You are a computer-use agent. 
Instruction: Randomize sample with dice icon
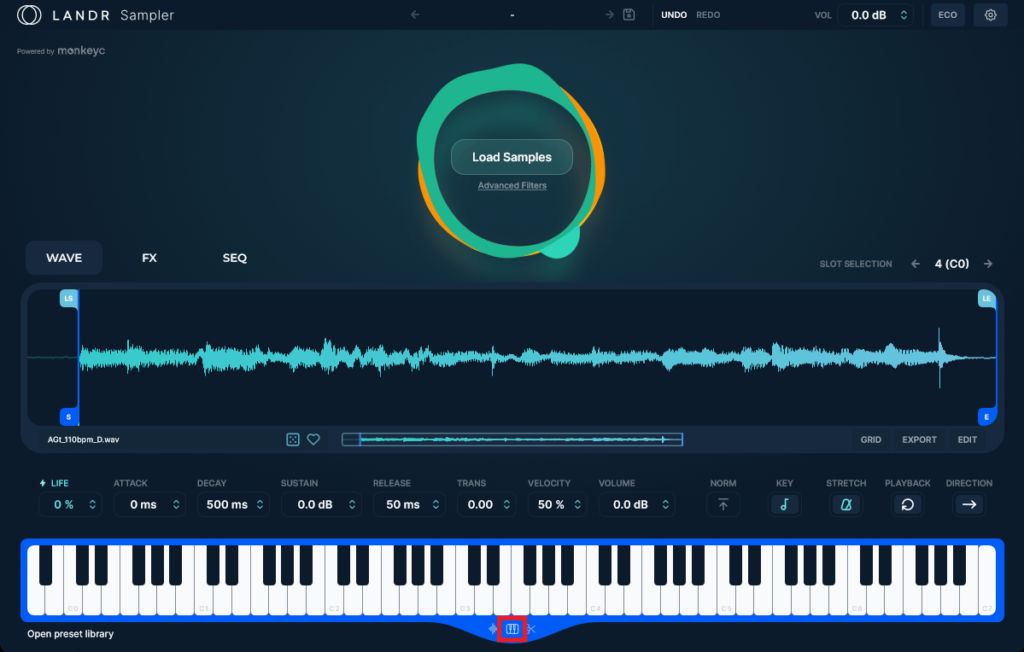click(x=293, y=440)
